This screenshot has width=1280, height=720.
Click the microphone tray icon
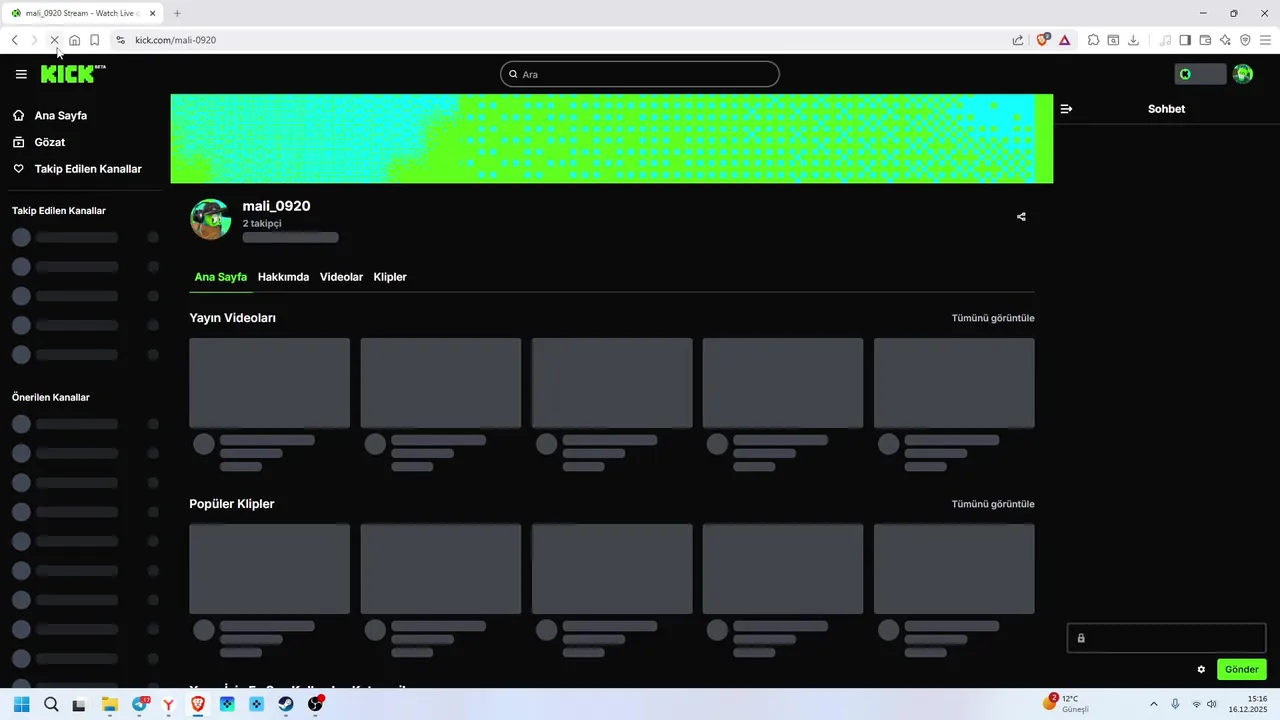click(1175, 704)
